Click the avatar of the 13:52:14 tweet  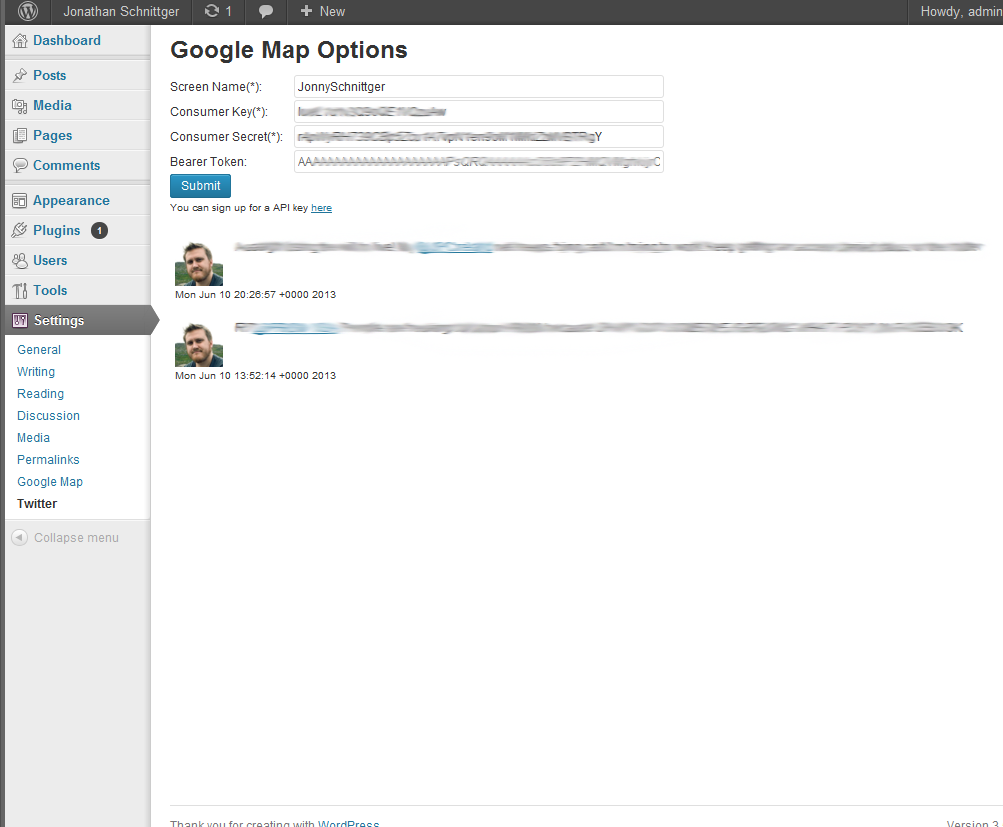(x=199, y=345)
